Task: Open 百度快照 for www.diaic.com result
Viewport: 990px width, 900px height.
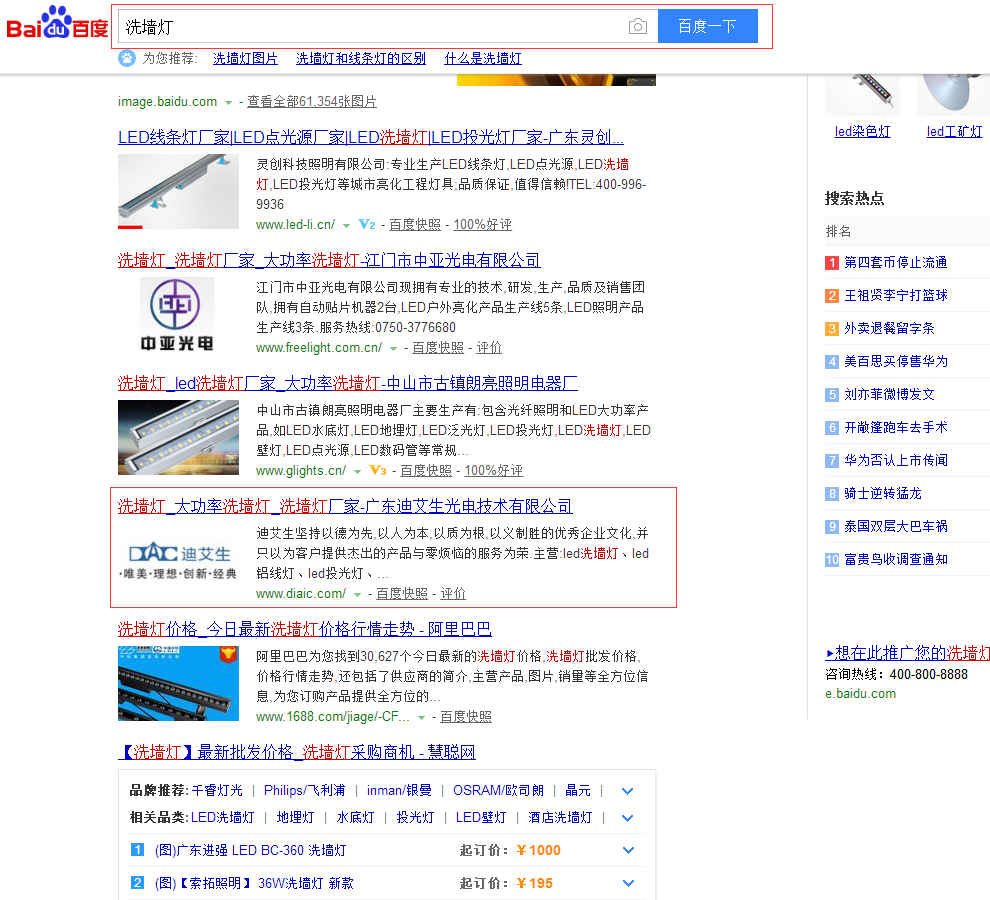Action: (x=401, y=594)
